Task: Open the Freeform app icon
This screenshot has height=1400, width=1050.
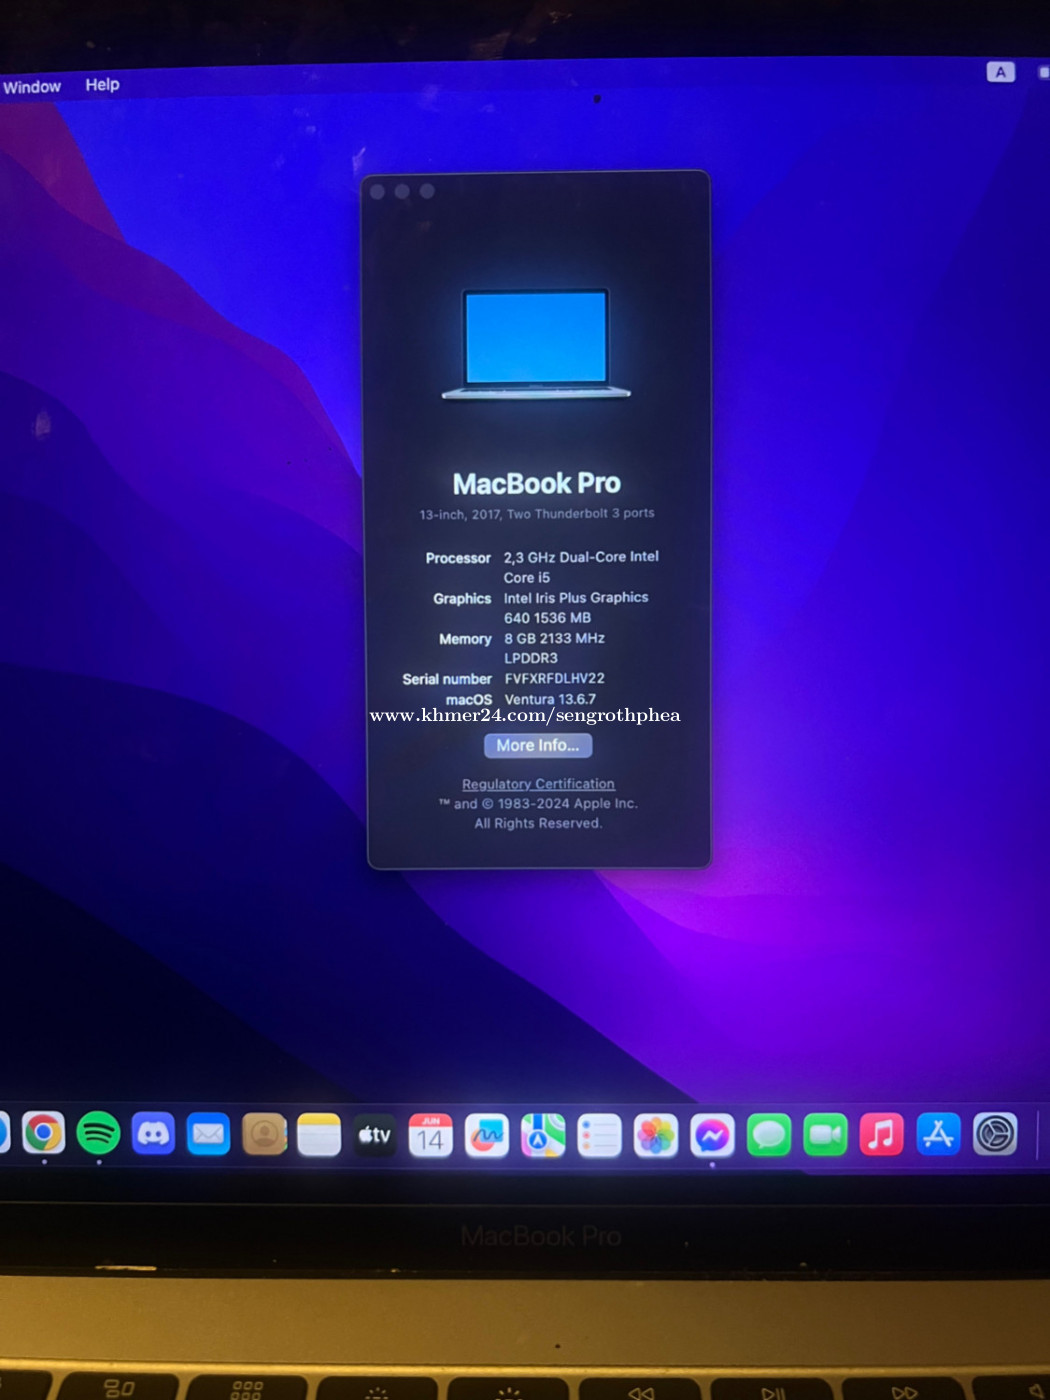Action: click(x=487, y=1136)
